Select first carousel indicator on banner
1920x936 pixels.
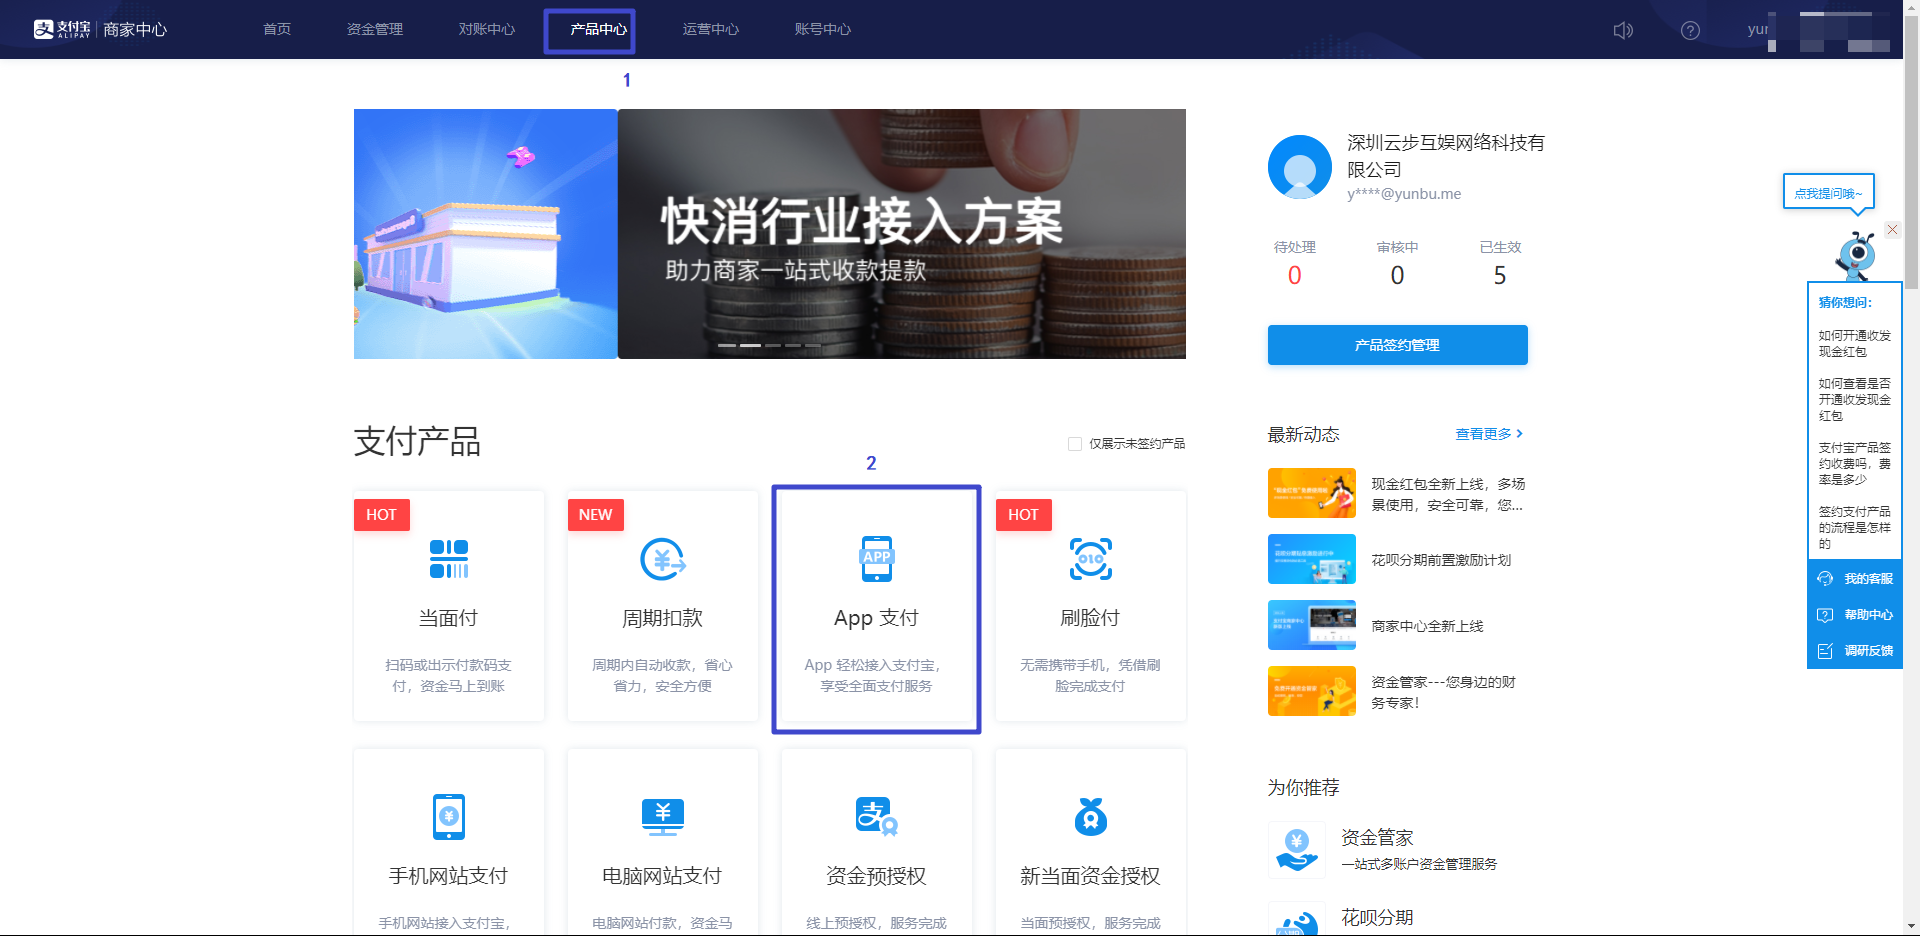[x=727, y=345]
